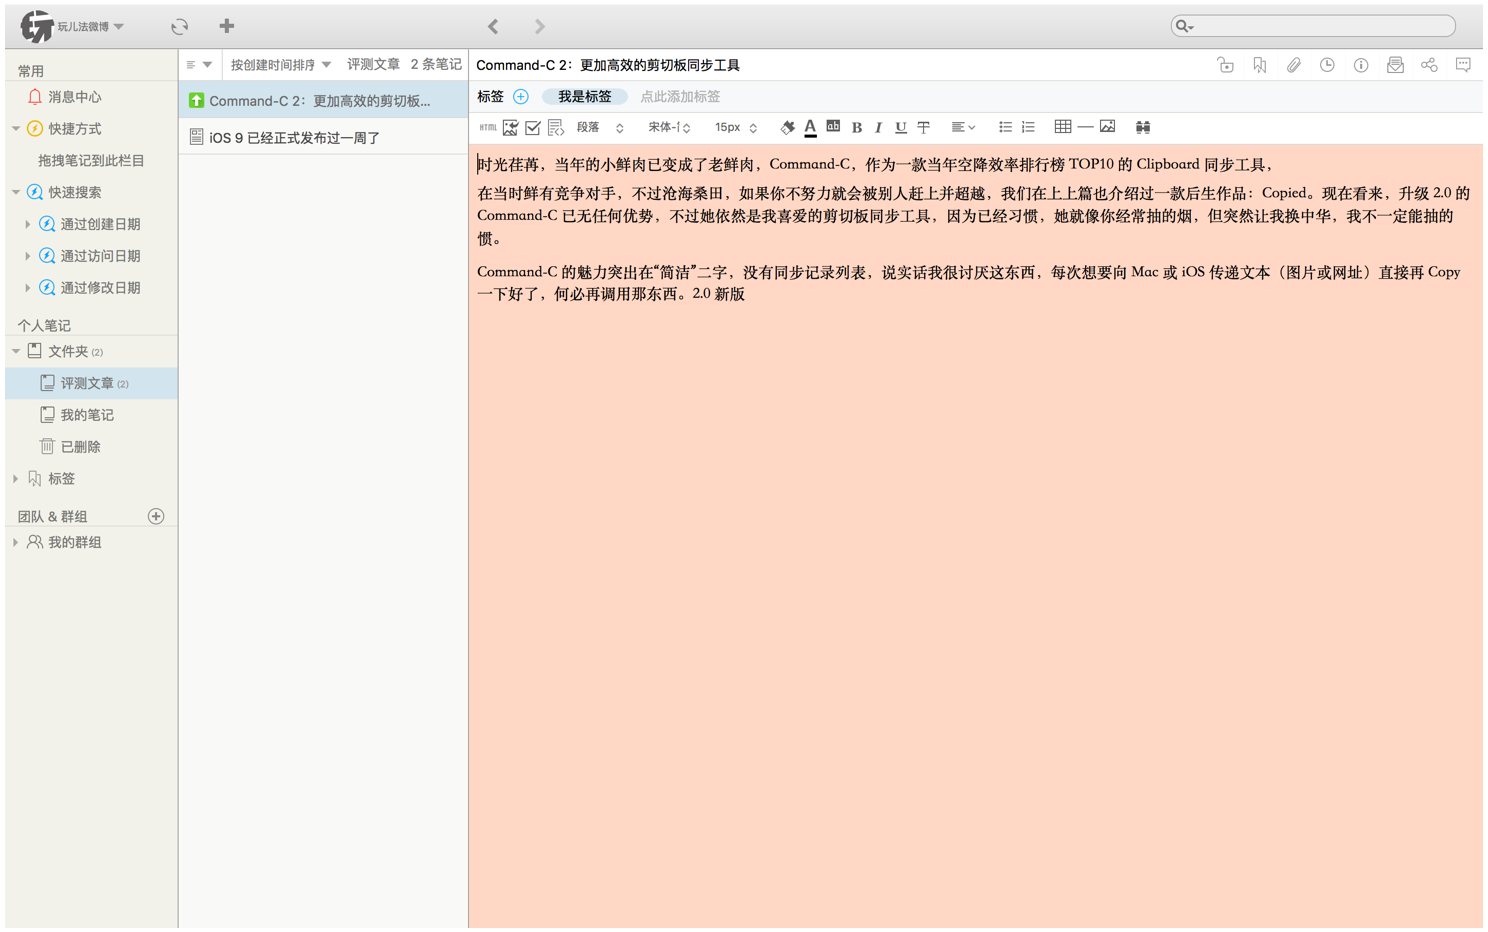Open the iOS 9 已经正式发布过一周了 note
This screenshot has width=1488, height=932.
(323, 138)
